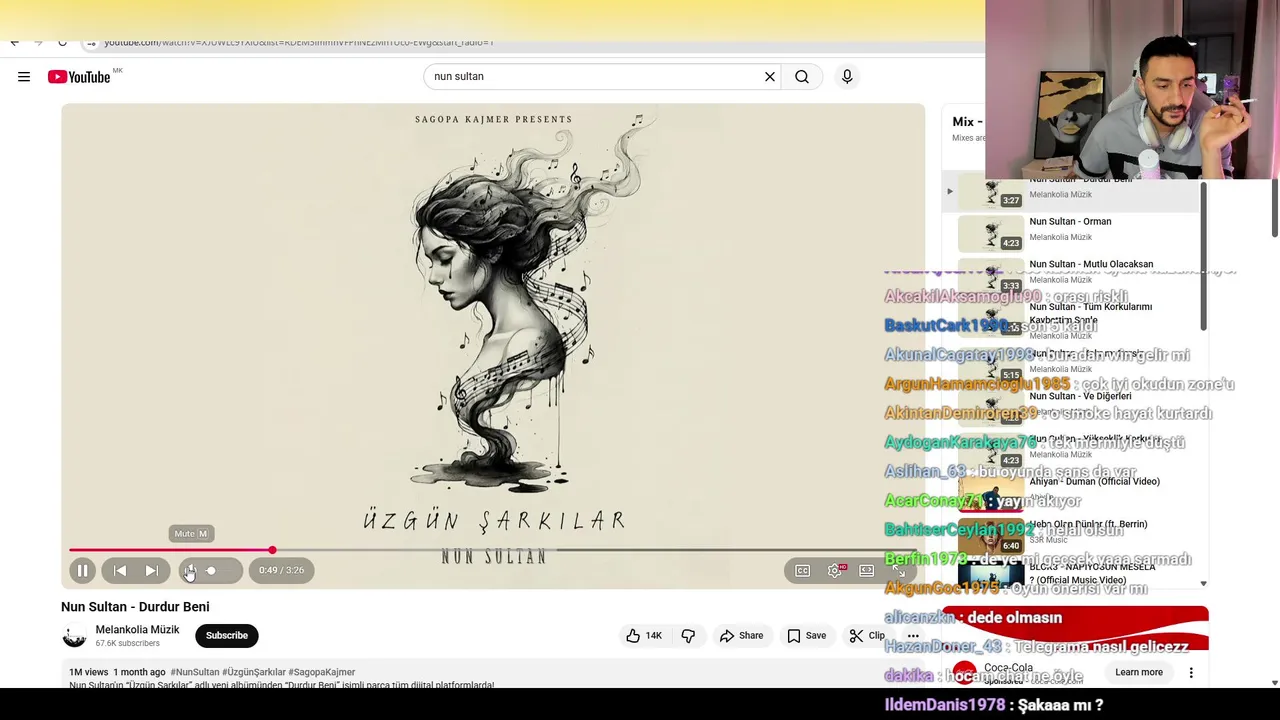Open the YouTube hamburger guide menu

24,77
